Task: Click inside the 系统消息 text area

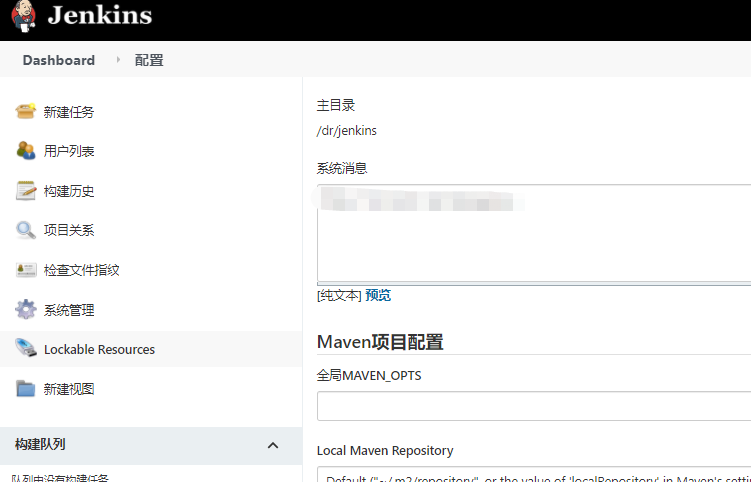Action: [534, 234]
